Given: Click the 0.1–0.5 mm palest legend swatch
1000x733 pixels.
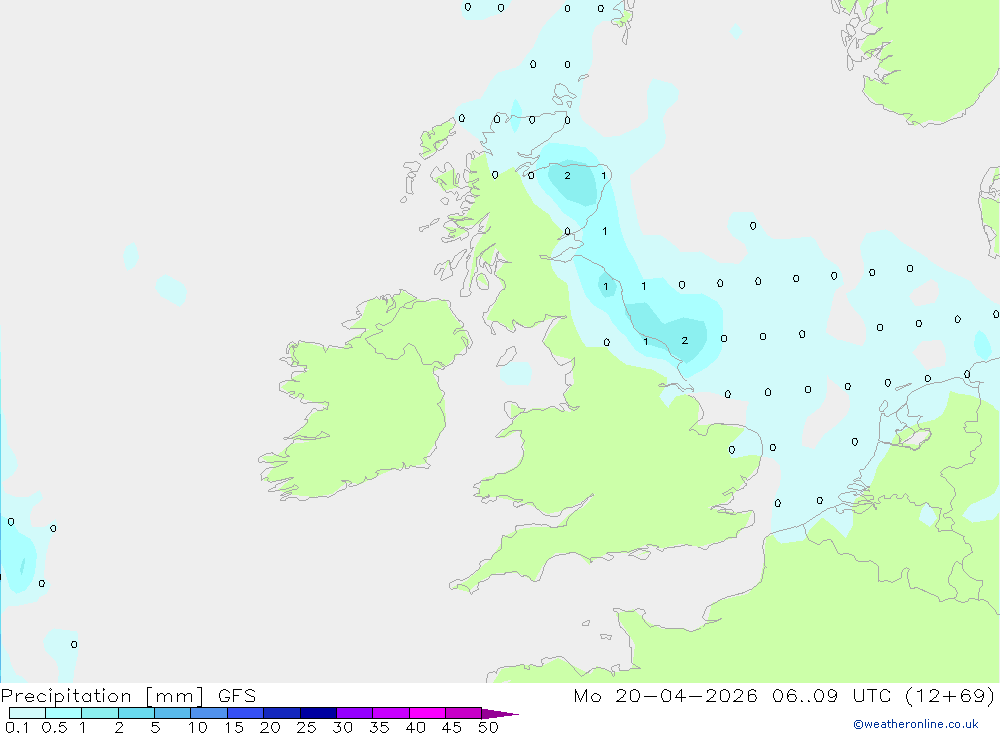Looking at the screenshot, I should 27,713.
